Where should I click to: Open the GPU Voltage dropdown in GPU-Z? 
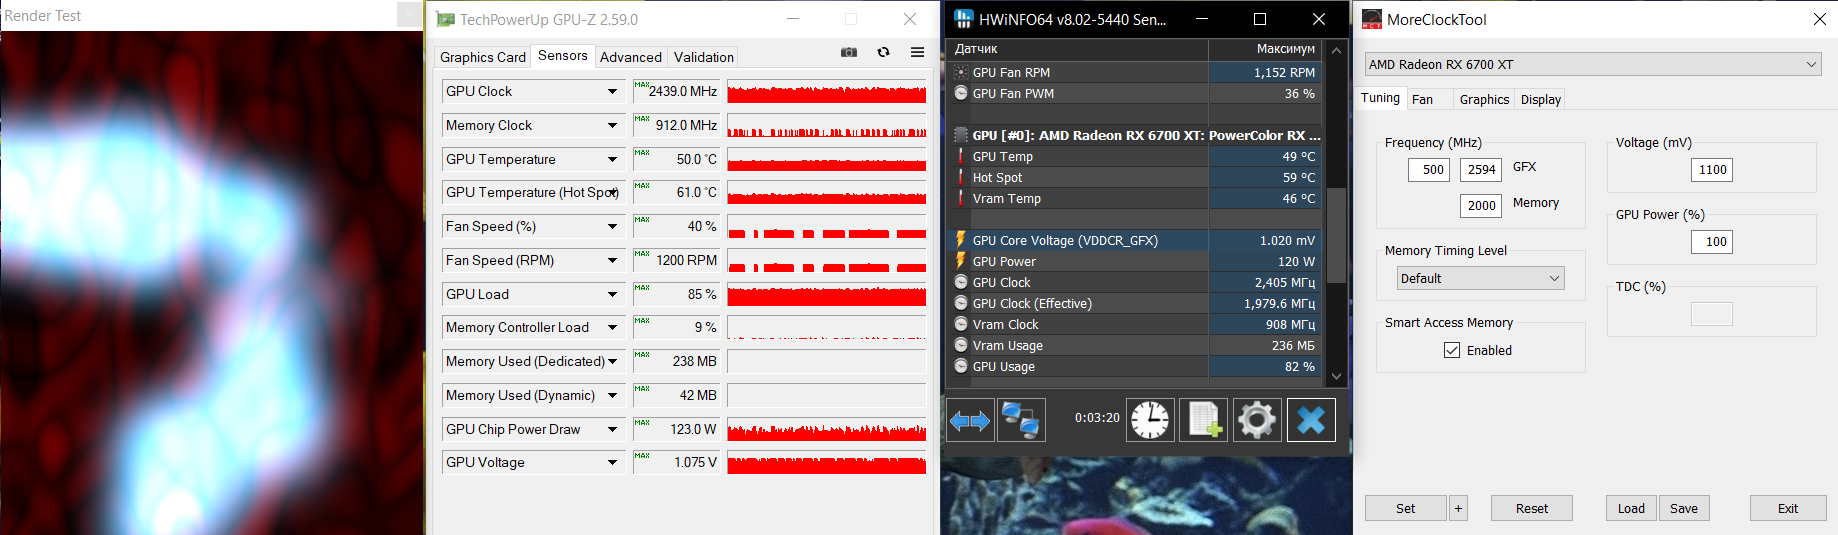[x=612, y=462]
